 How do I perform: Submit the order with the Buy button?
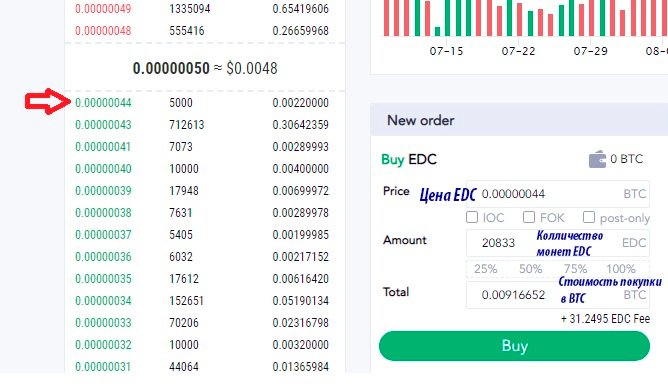(x=514, y=346)
